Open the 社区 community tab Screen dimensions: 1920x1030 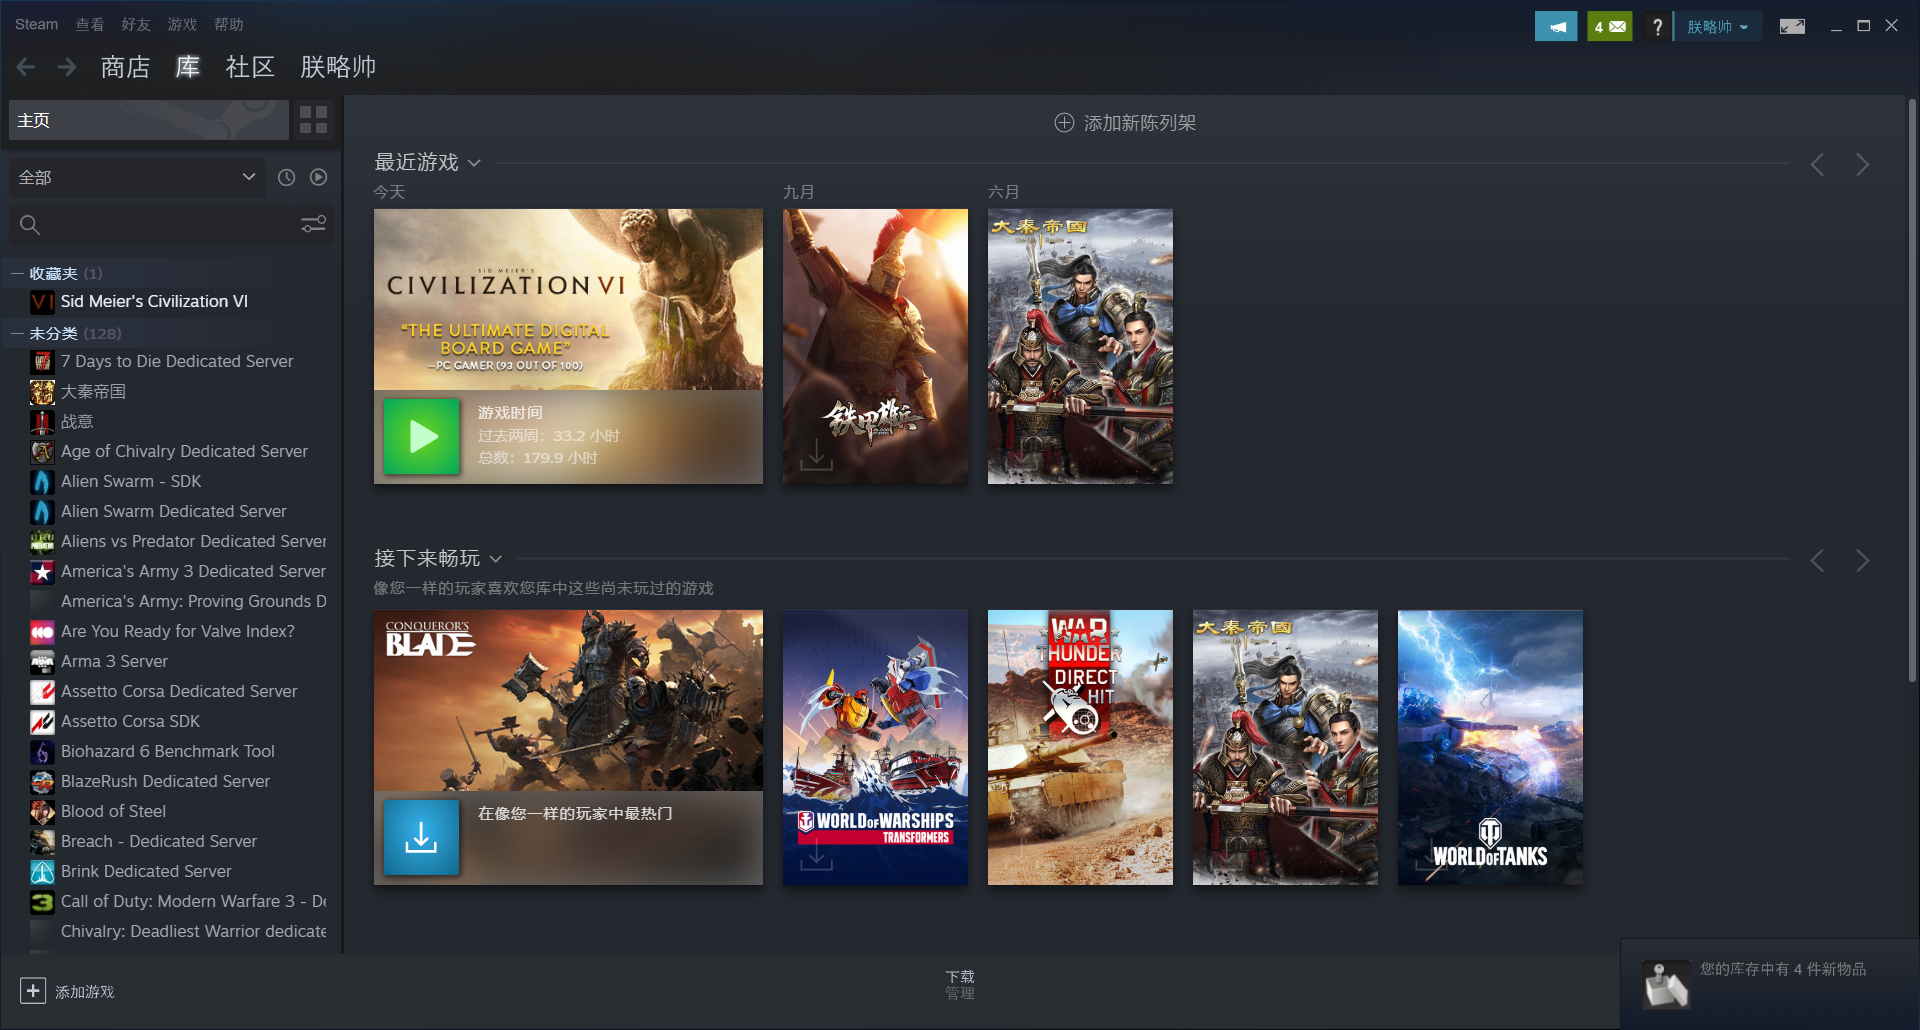click(250, 67)
